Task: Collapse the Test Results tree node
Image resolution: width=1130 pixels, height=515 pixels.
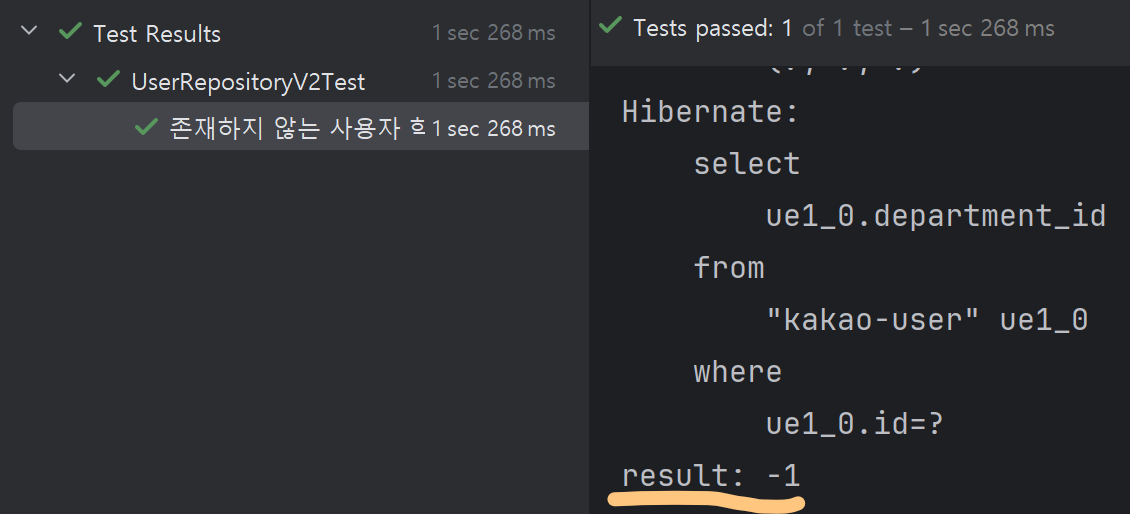Action: 29,31
